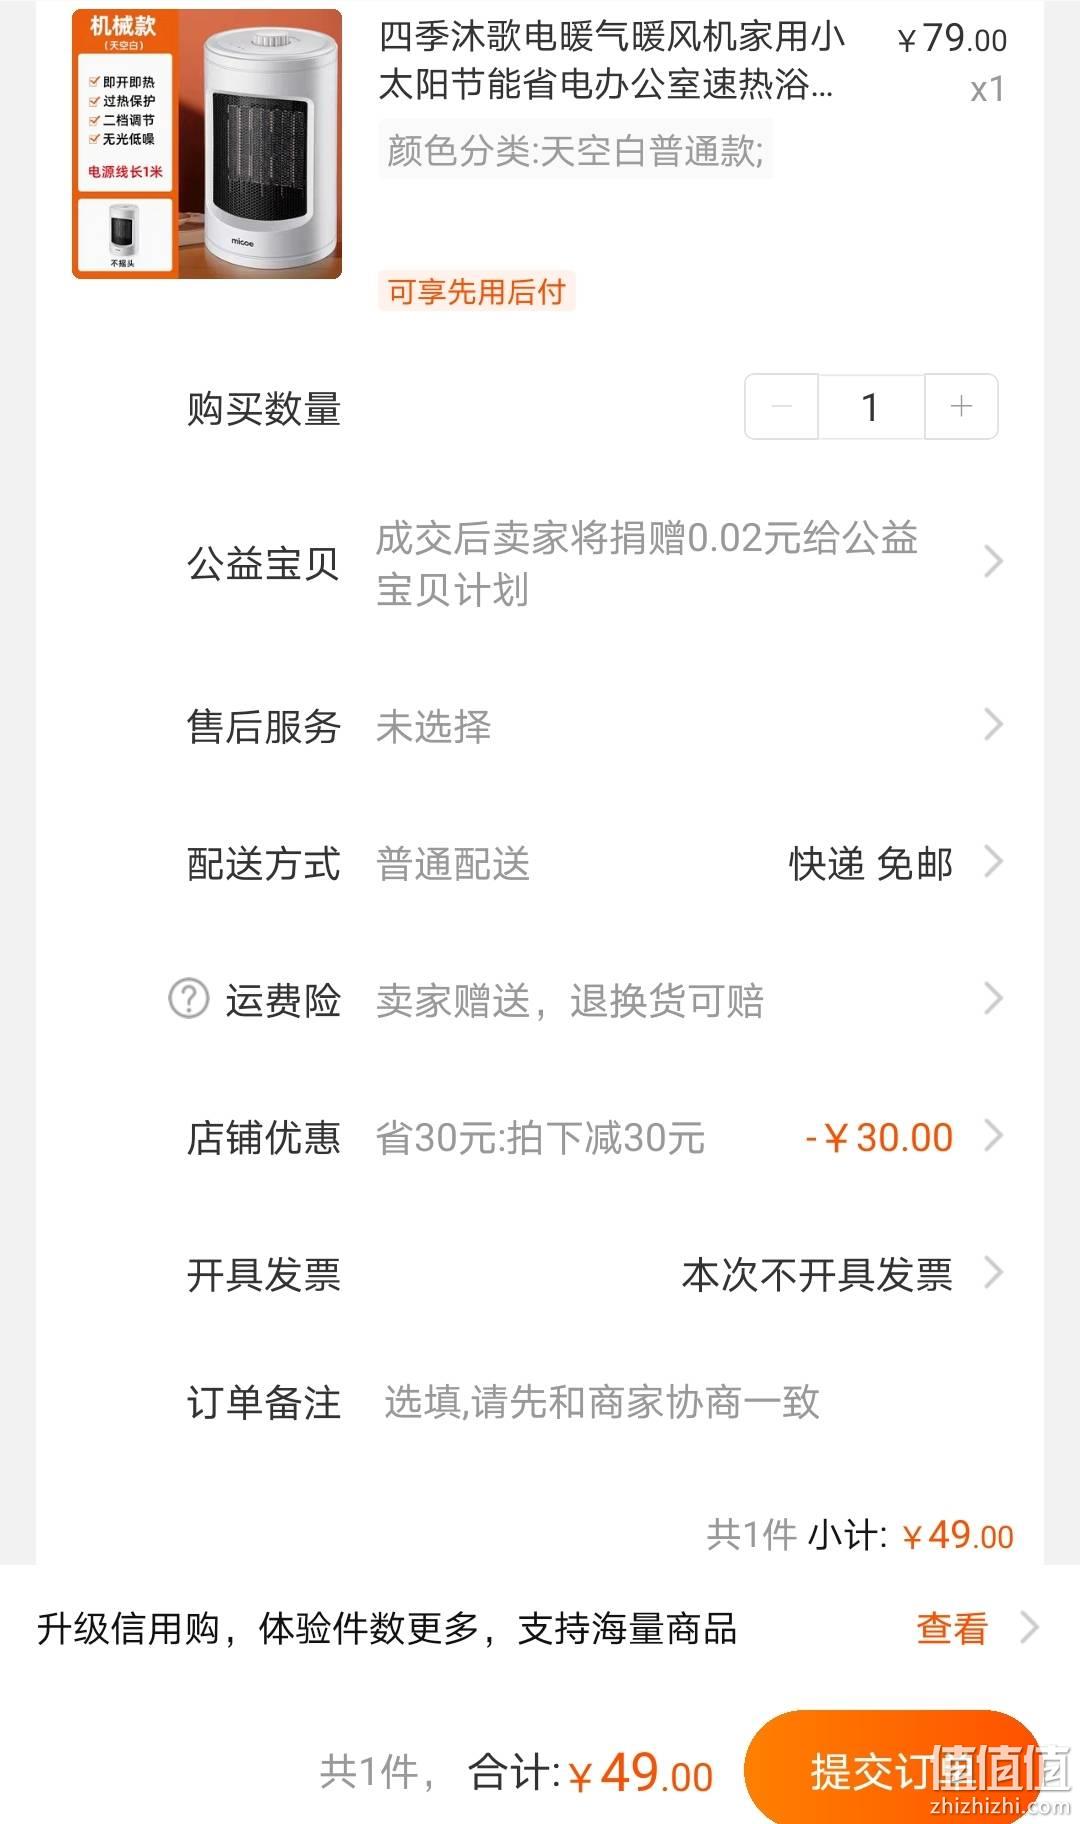Expand the 公益宝贝 chevron arrow
Image resolution: width=1080 pixels, height=1824 pixels.
(992, 562)
